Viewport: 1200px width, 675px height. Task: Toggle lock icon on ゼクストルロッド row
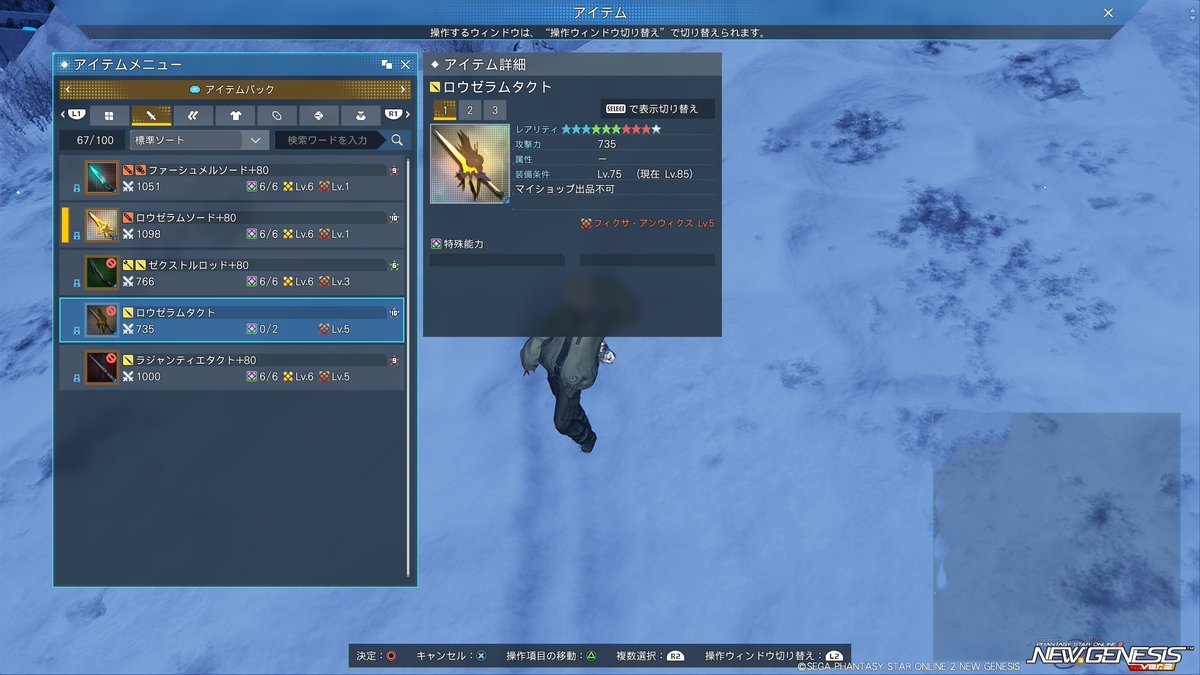pyautogui.click(x=77, y=282)
